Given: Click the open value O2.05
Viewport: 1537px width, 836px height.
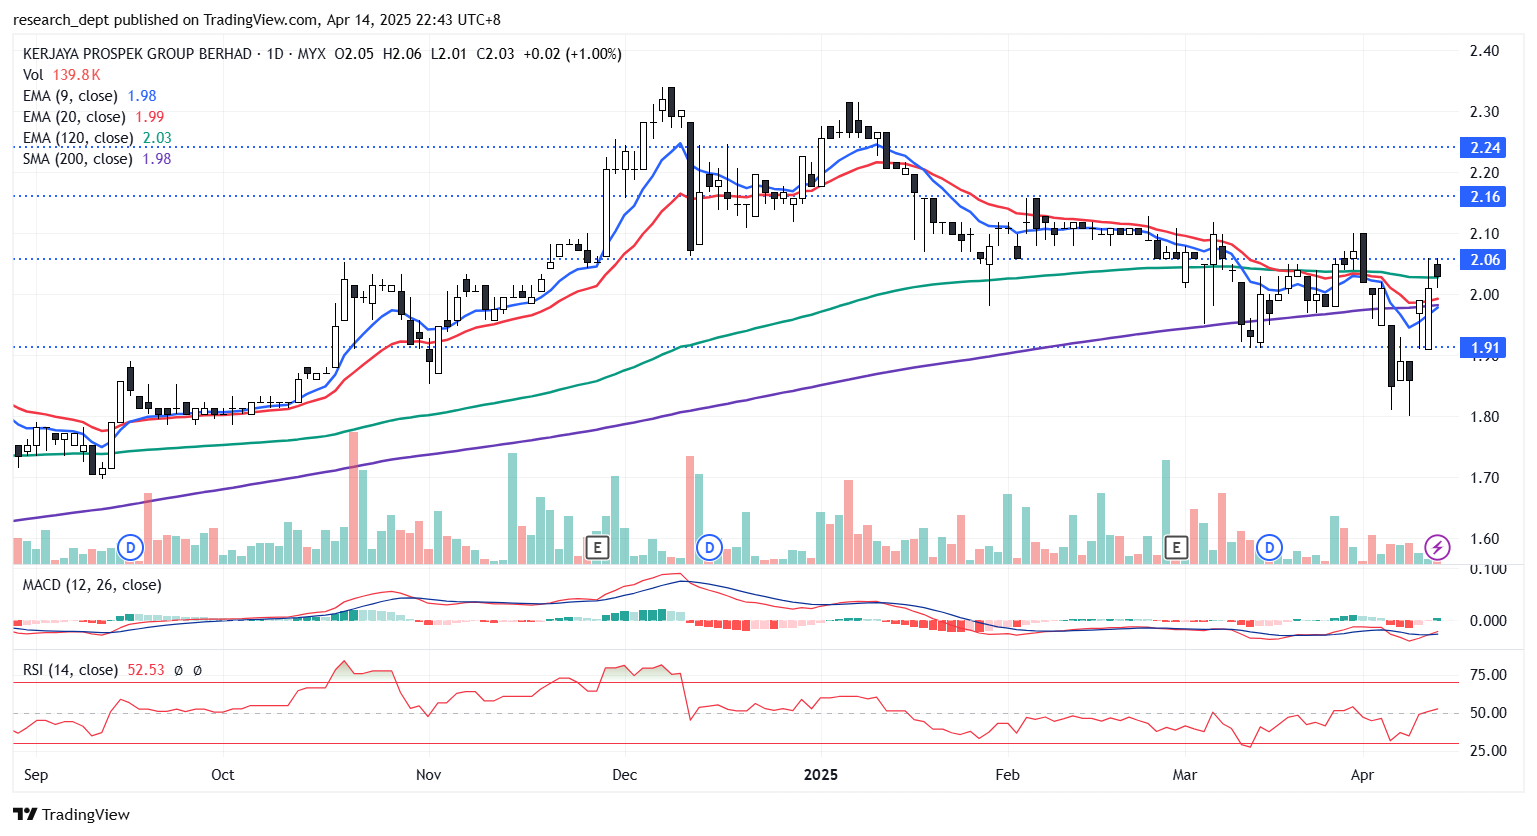Looking at the screenshot, I should [x=354, y=53].
